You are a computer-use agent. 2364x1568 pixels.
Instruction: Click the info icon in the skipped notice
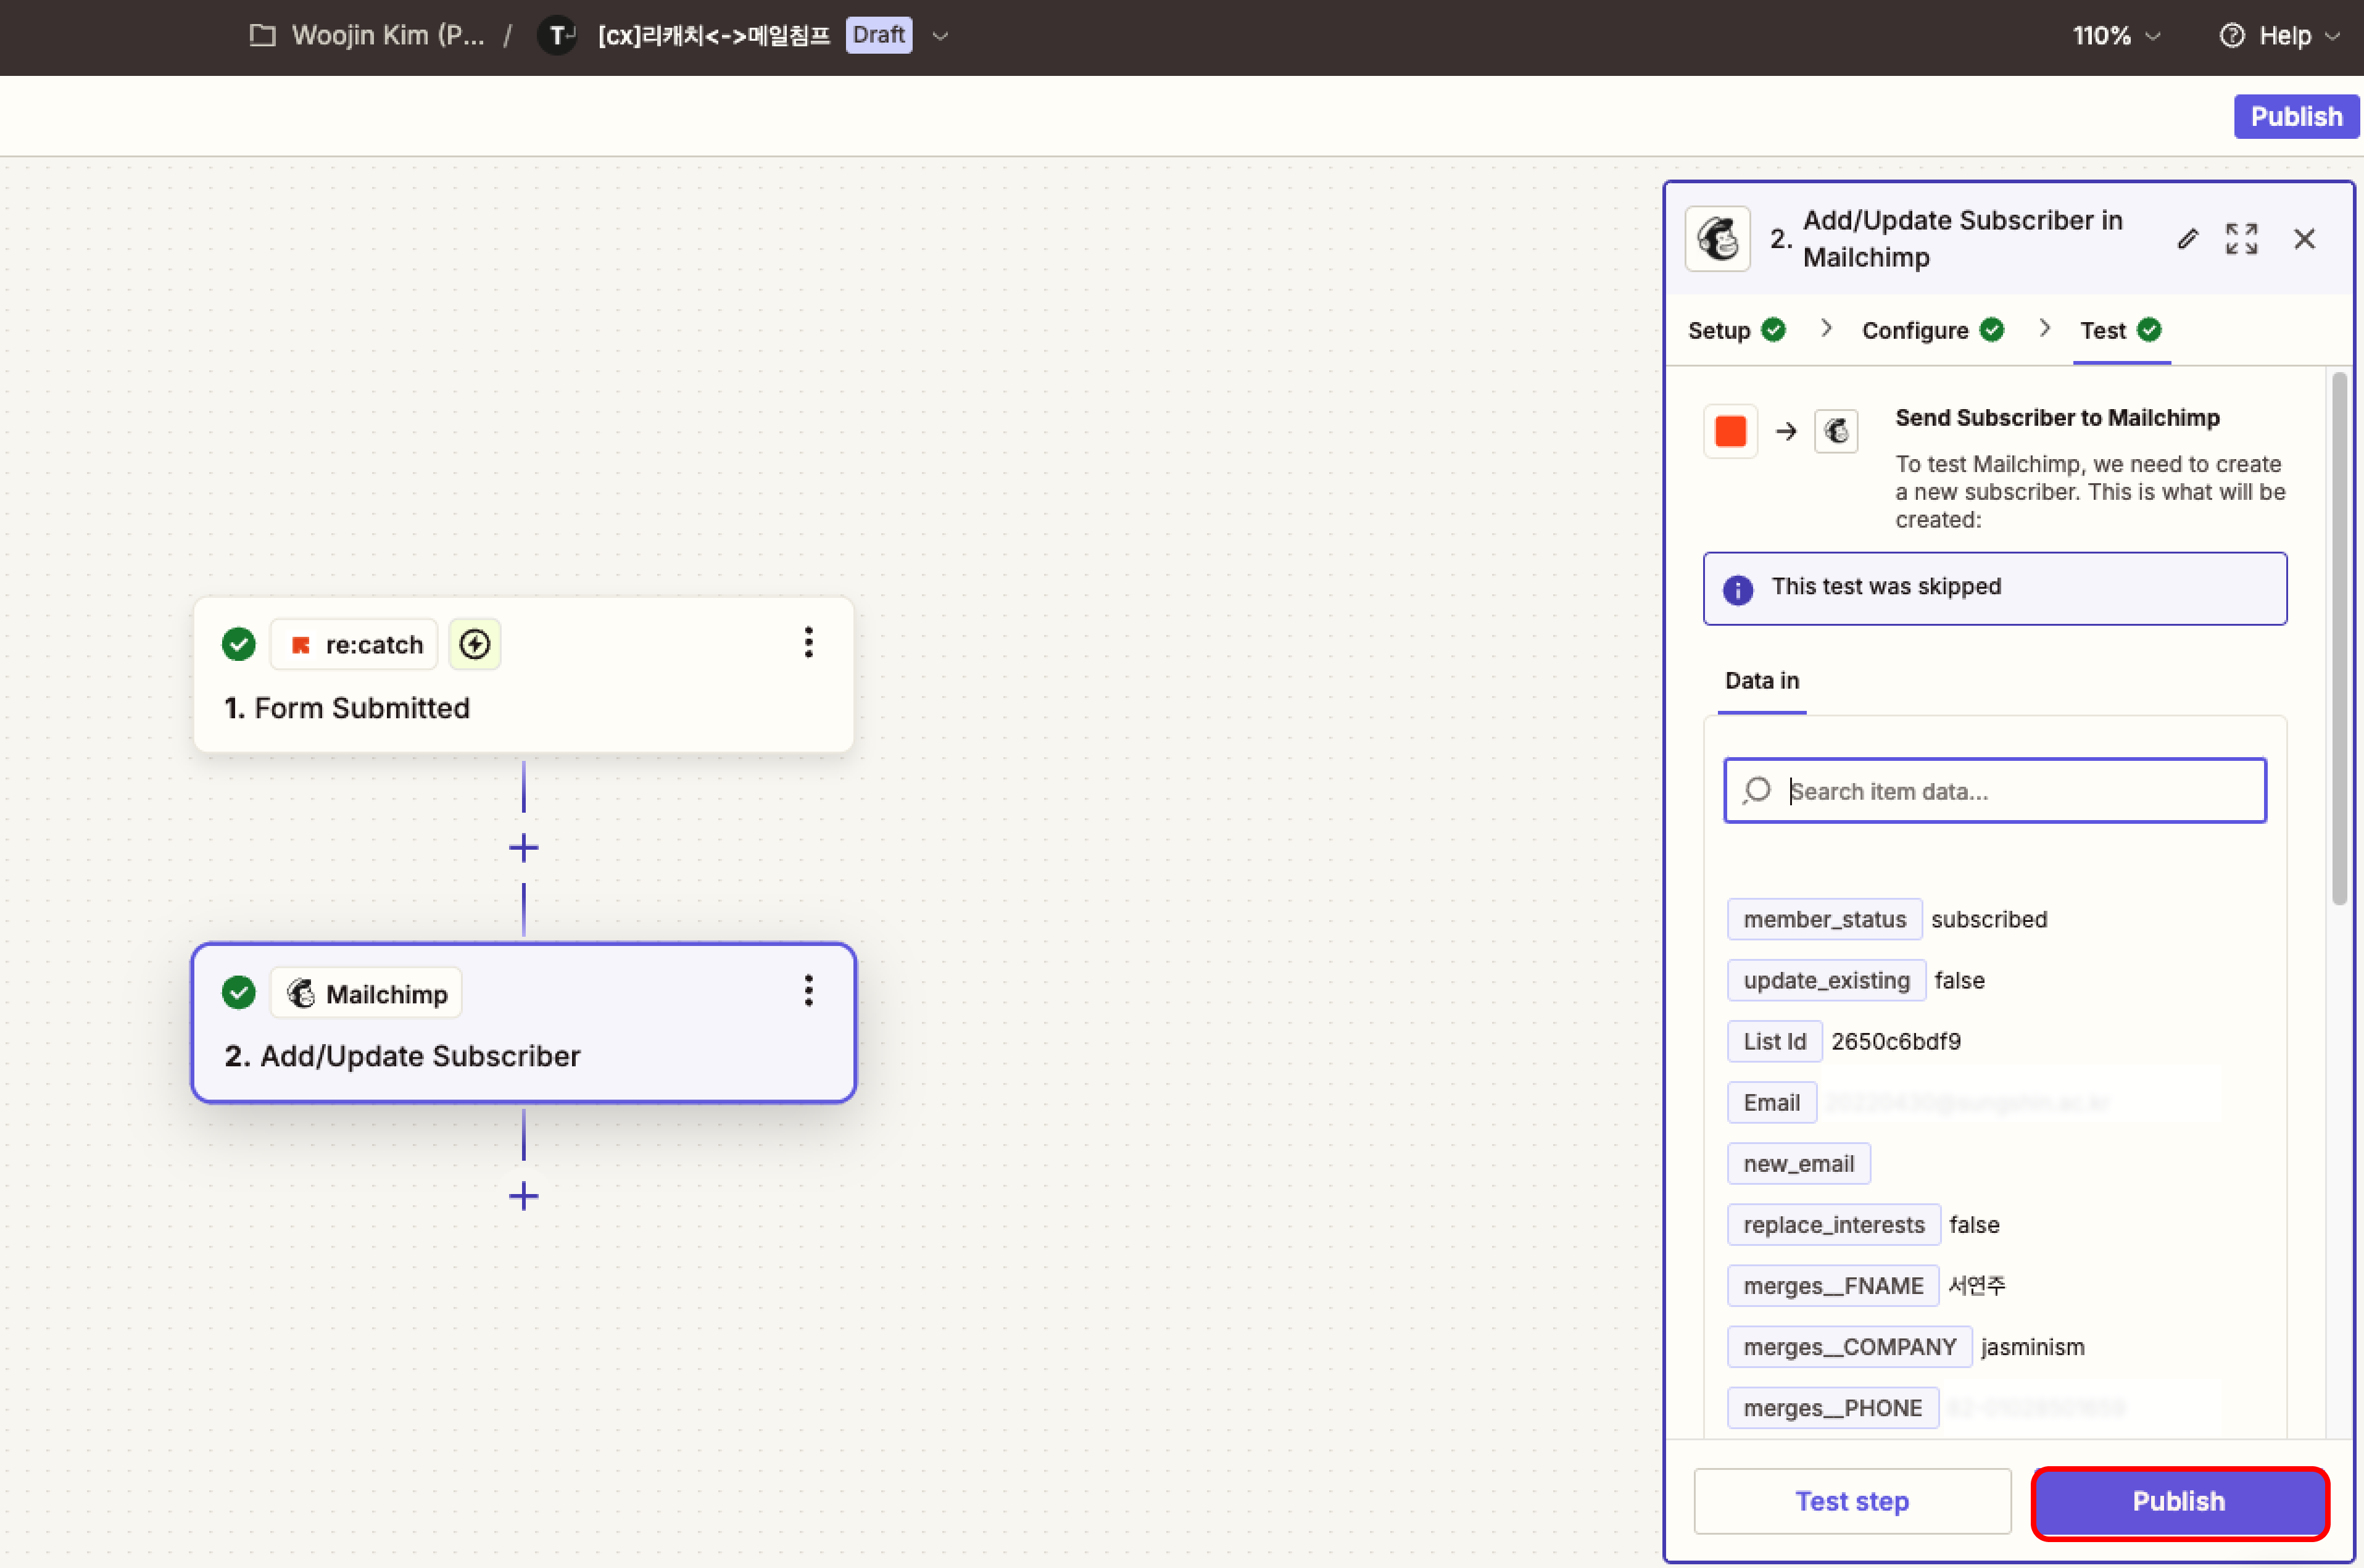click(1737, 589)
